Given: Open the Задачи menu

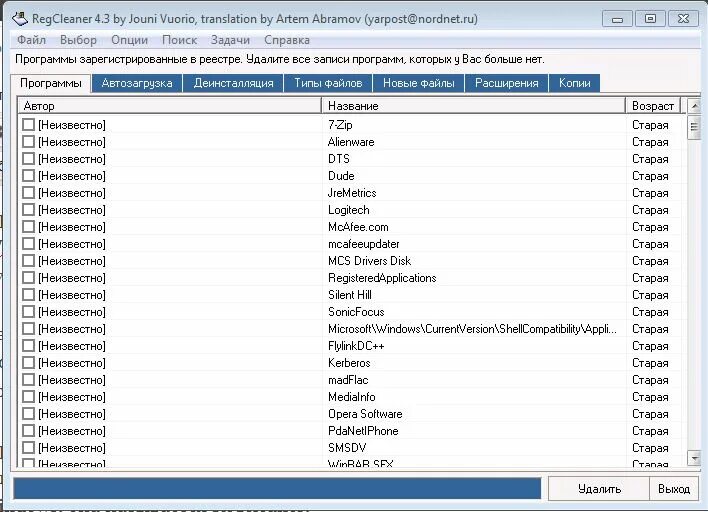Looking at the screenshot, I should click(x=230, y=40).
